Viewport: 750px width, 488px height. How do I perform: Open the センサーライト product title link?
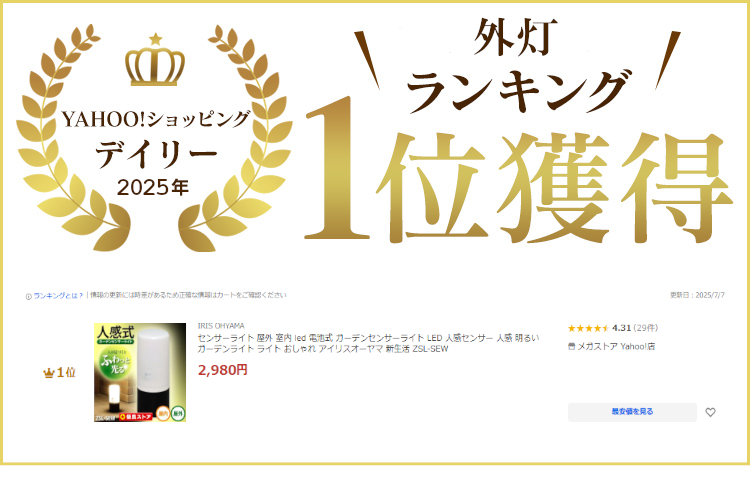tap(368, 344)
